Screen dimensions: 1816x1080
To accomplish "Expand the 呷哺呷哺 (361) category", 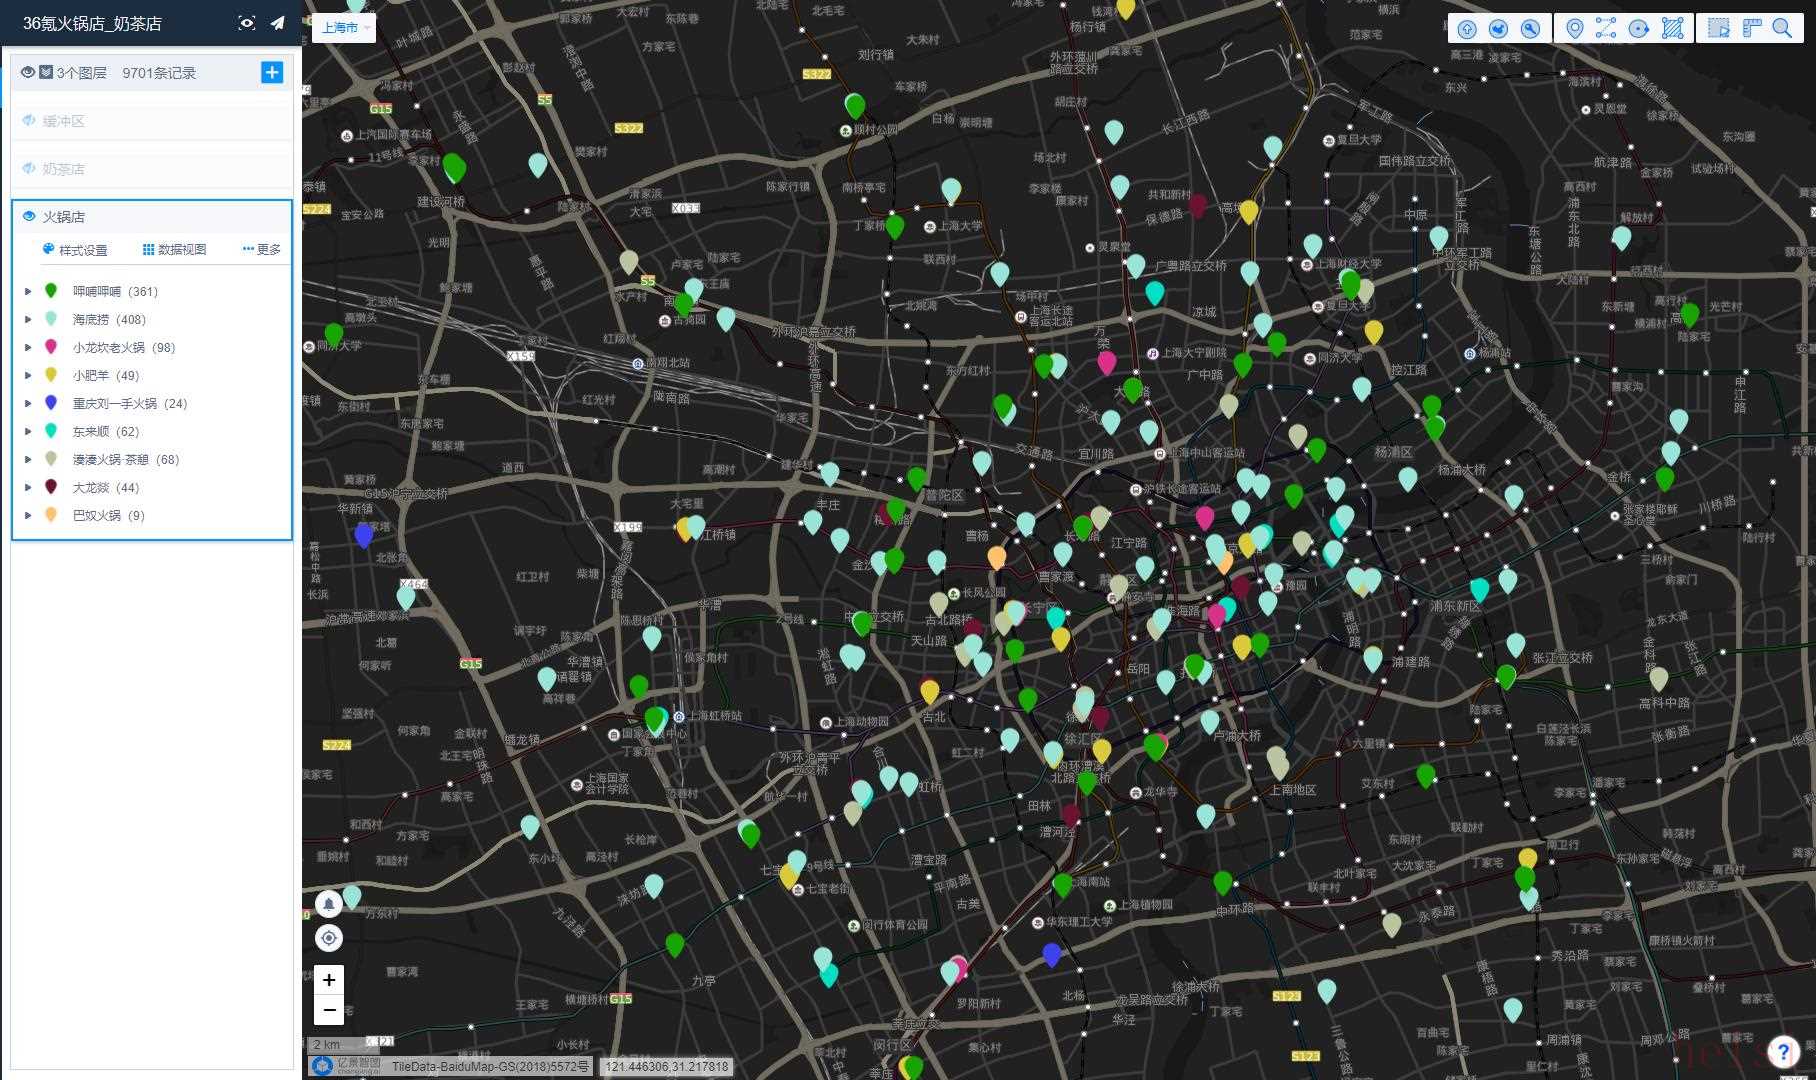I will pos(28,292).
